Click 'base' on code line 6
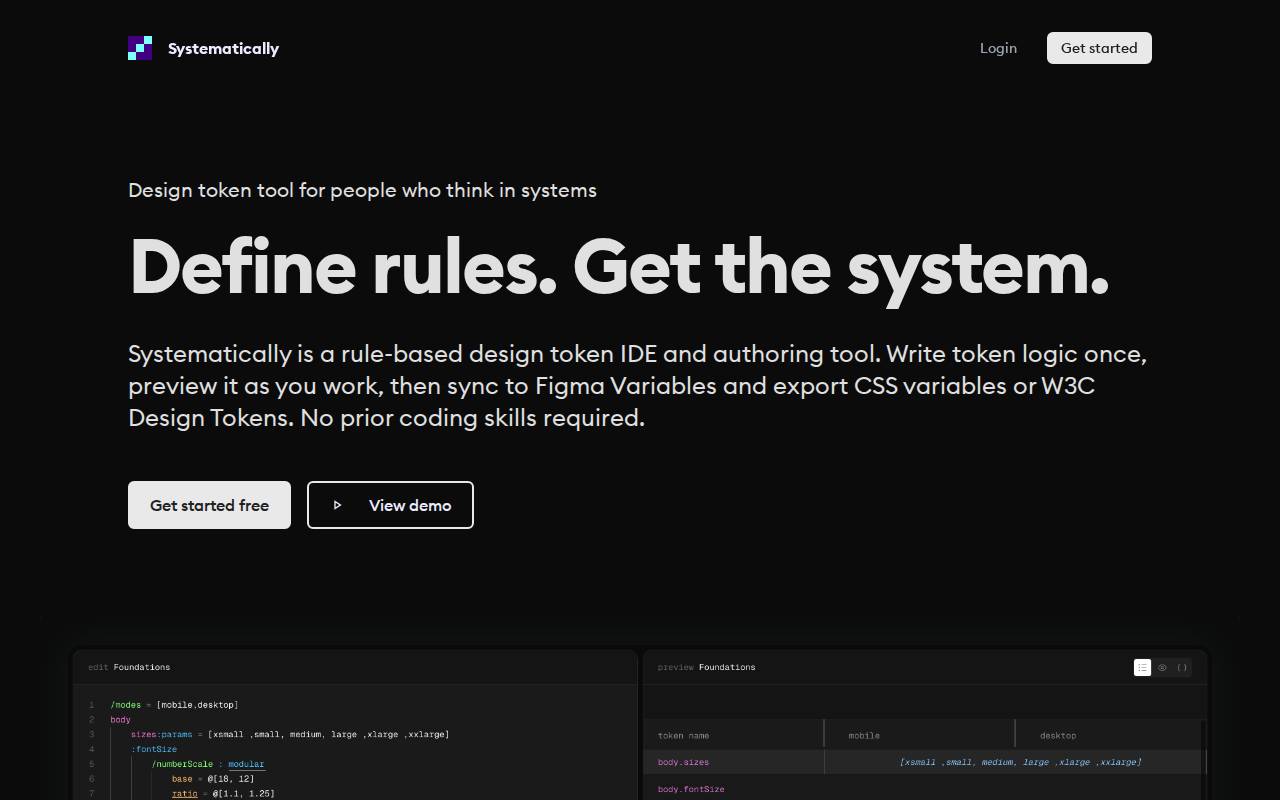Image resolution: width=1280 pixels, height=800 pixels. [x=182, y=779]
